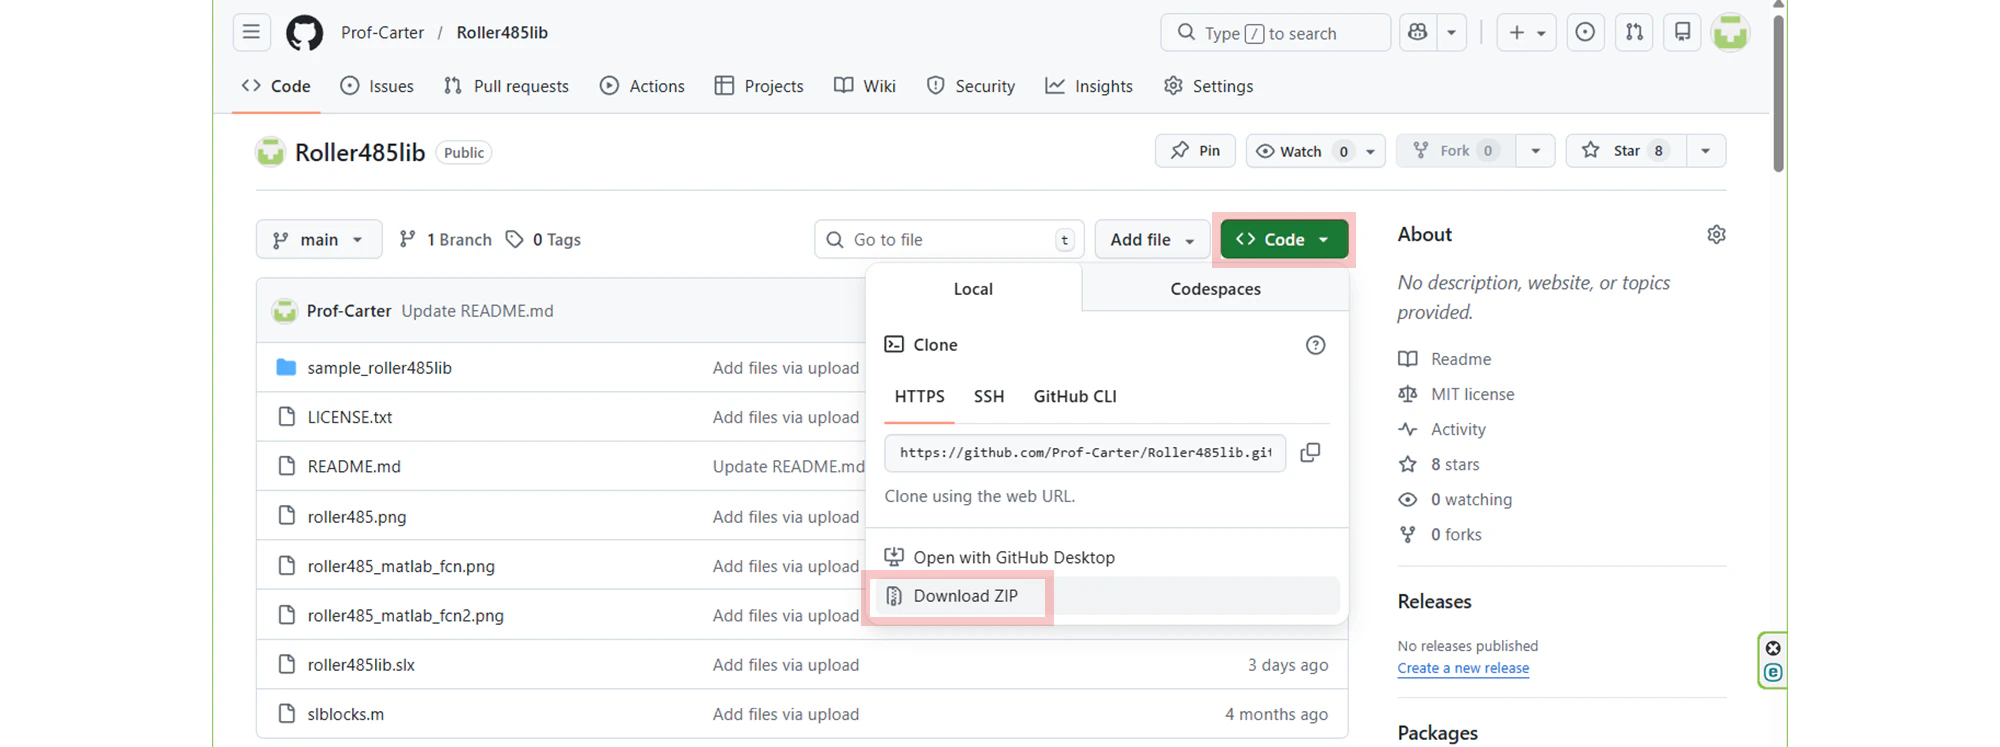Open user profile avatar menu

(x=1730, y=32)
